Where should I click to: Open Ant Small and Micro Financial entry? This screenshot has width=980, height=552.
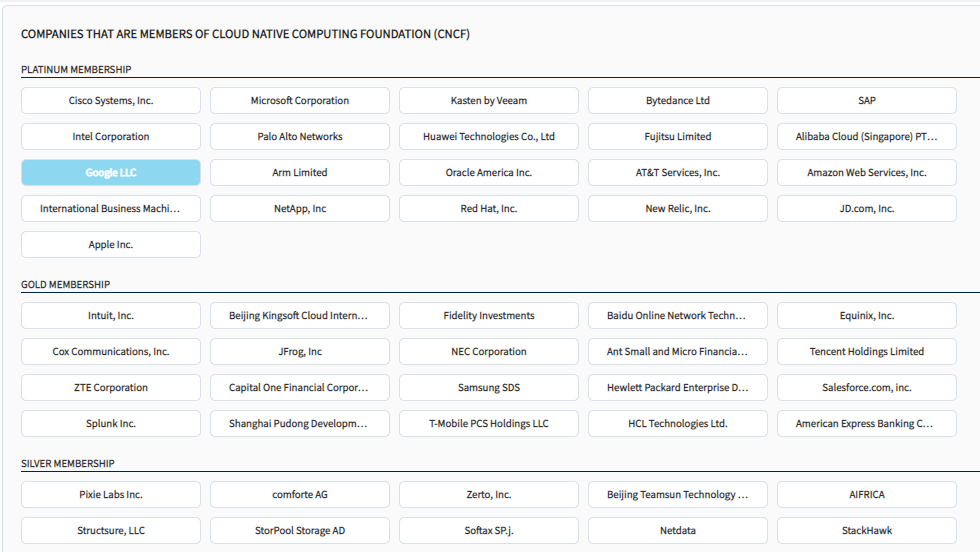(x=678, y=351)
